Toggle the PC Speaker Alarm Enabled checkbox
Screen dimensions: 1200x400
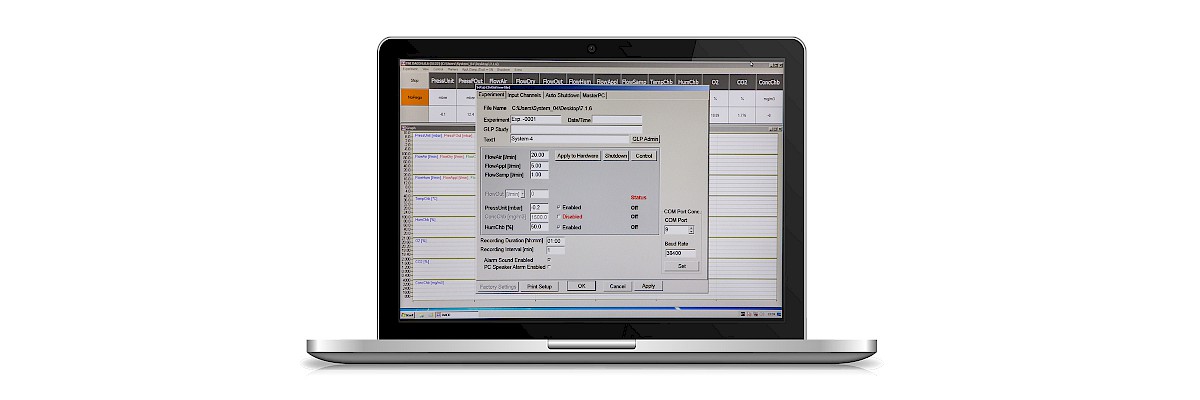pyautogui.click(x=549, y=268)
